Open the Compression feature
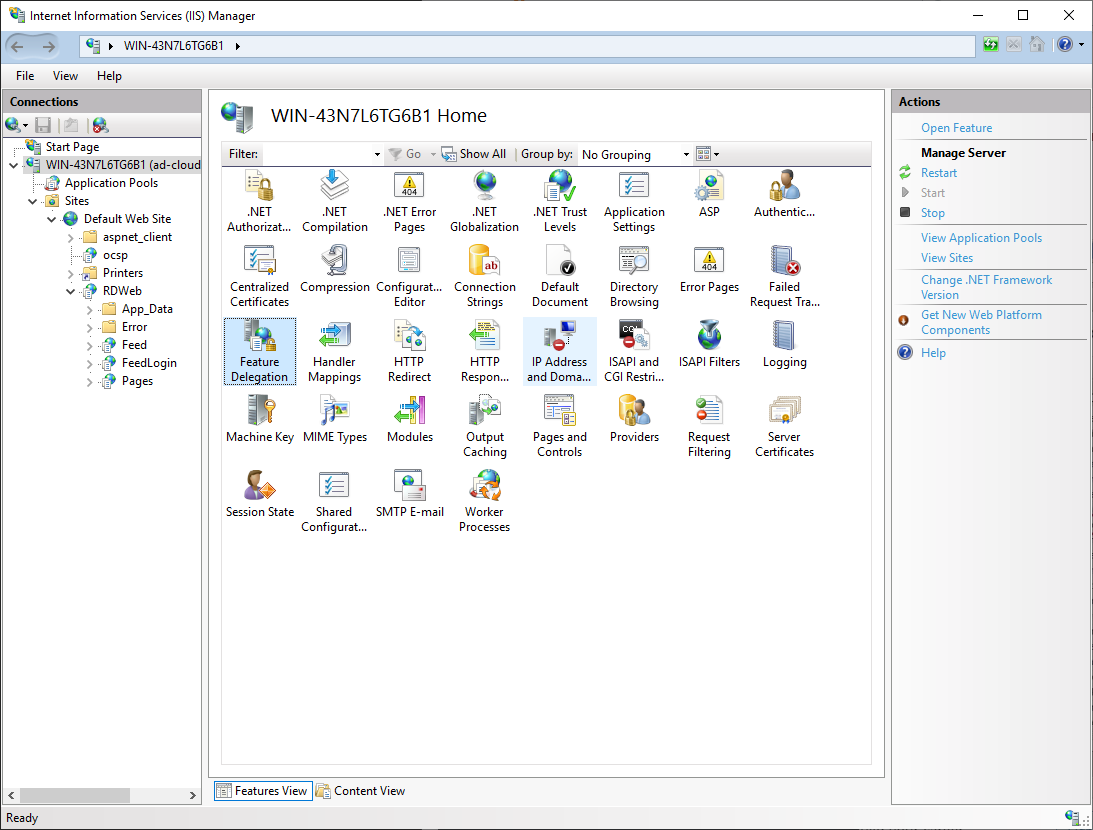This screenshot has height=830, width=1093. (x=335, y=269)
